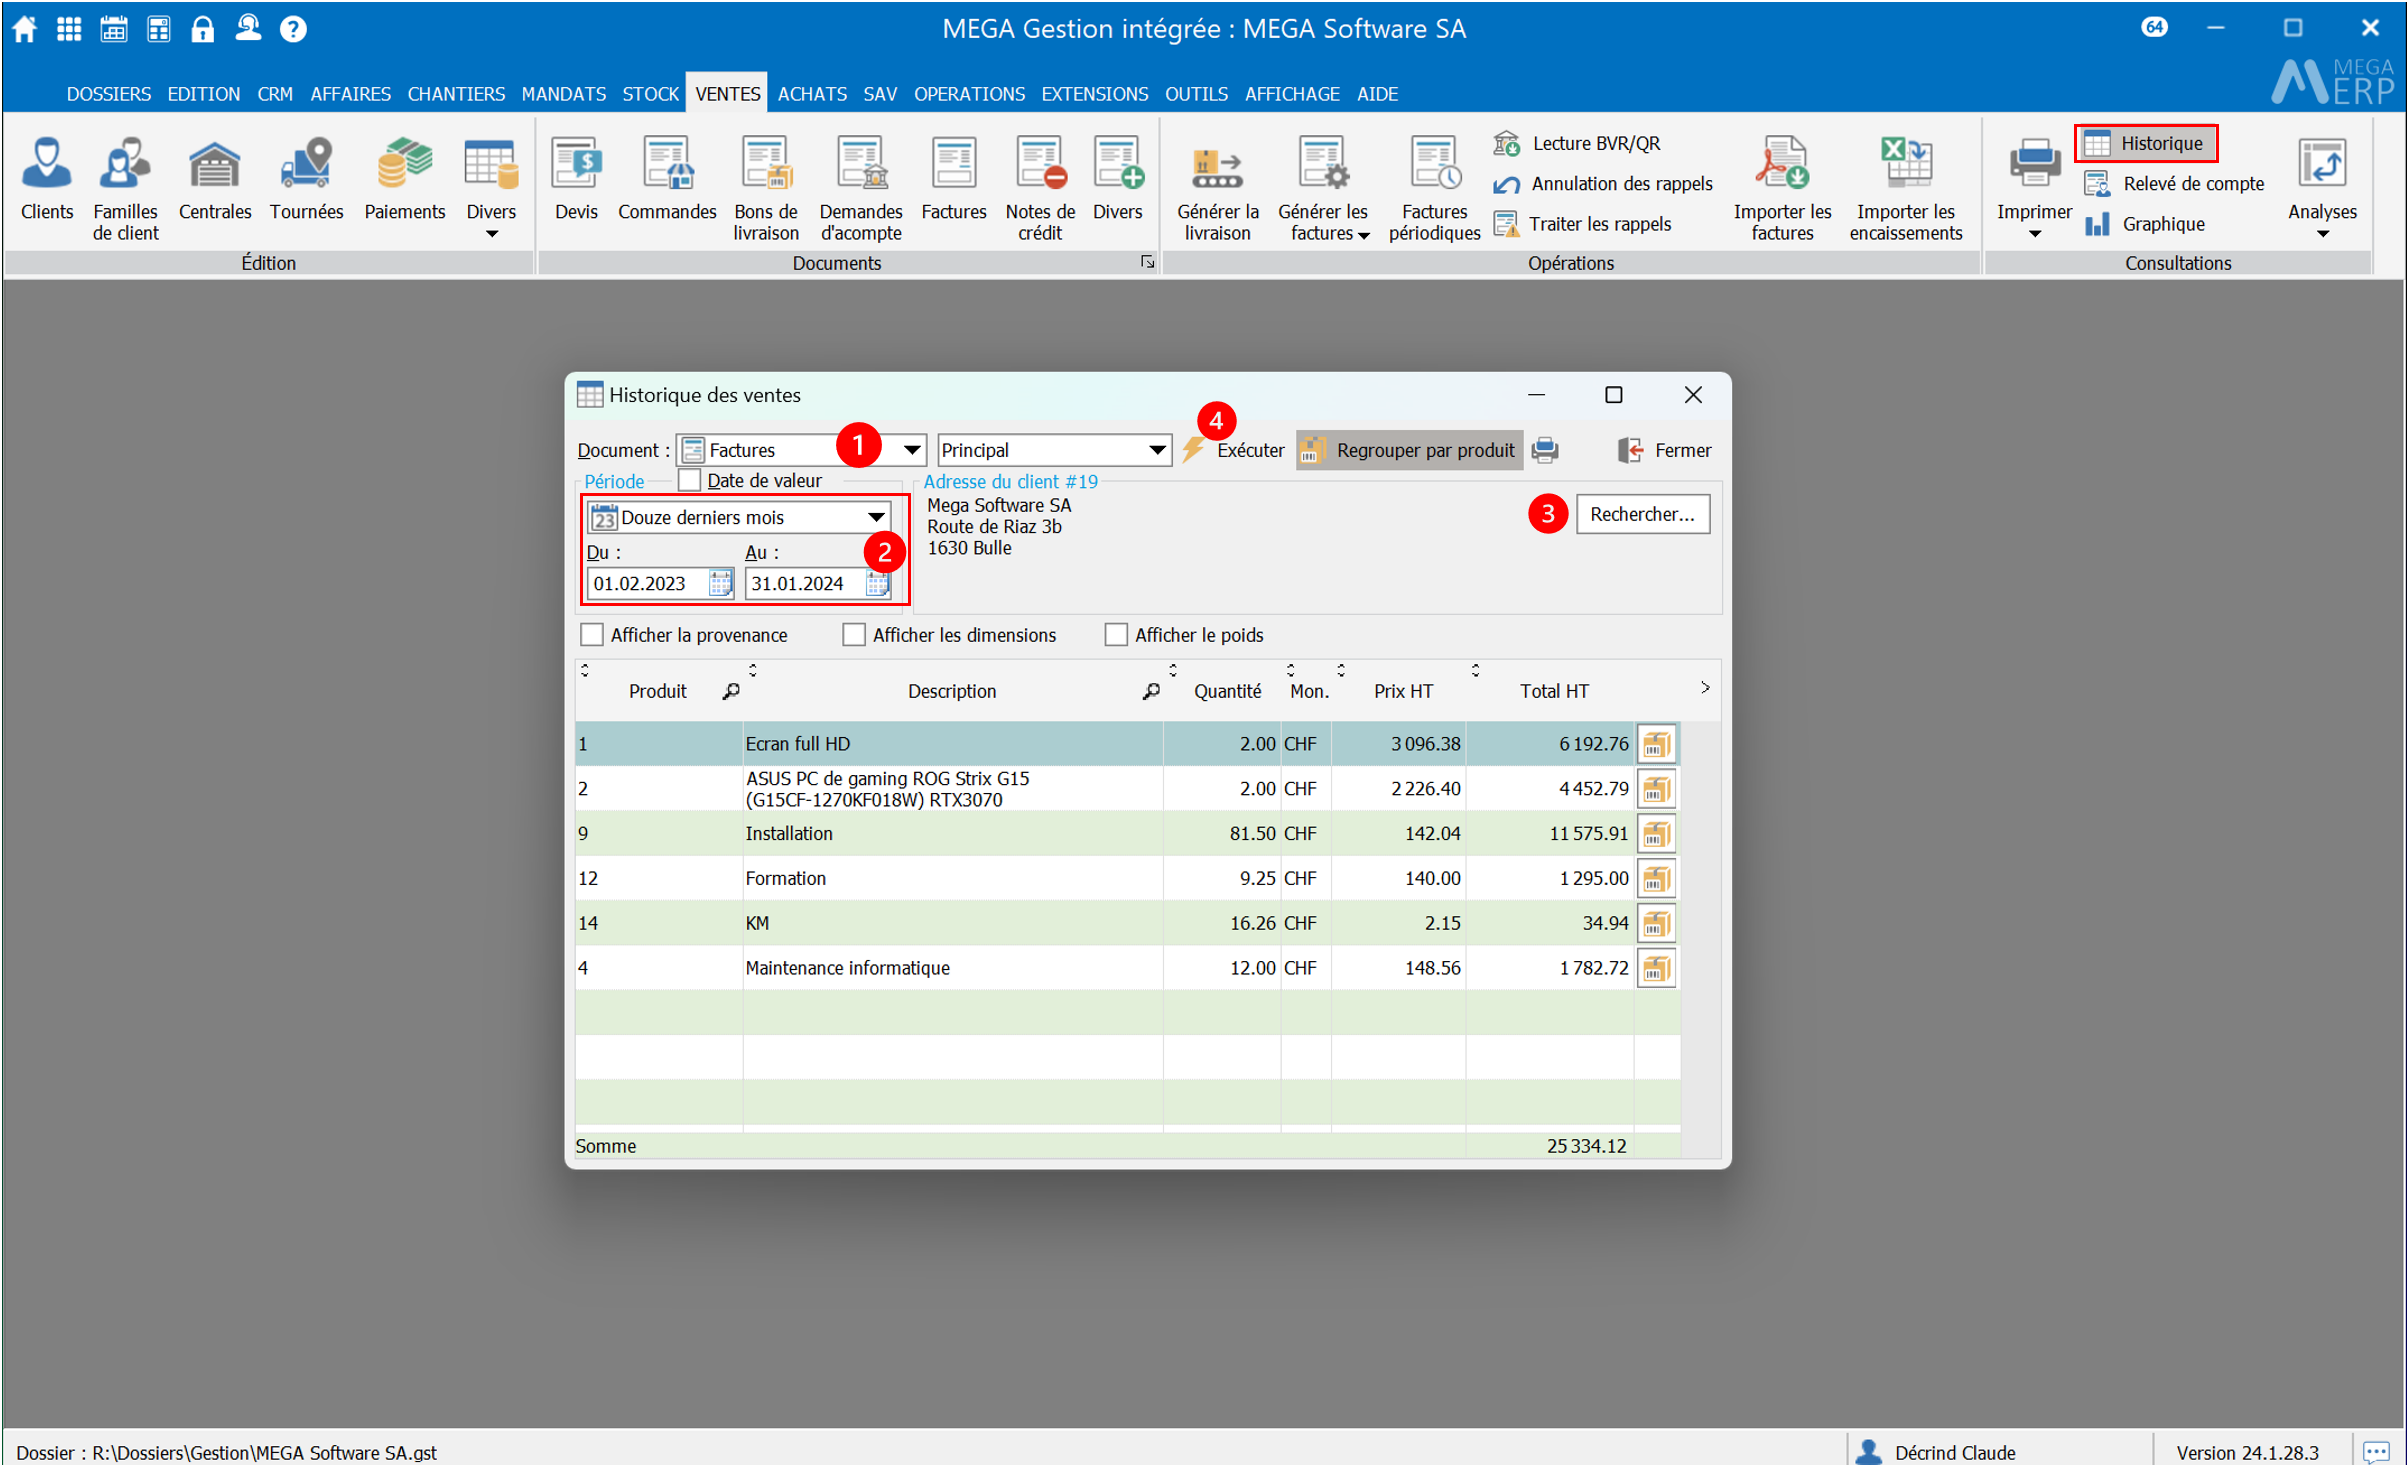Screen dimensions: 2407x1465
Task: Open Notes de crédit
Action: pos(1040,190)
